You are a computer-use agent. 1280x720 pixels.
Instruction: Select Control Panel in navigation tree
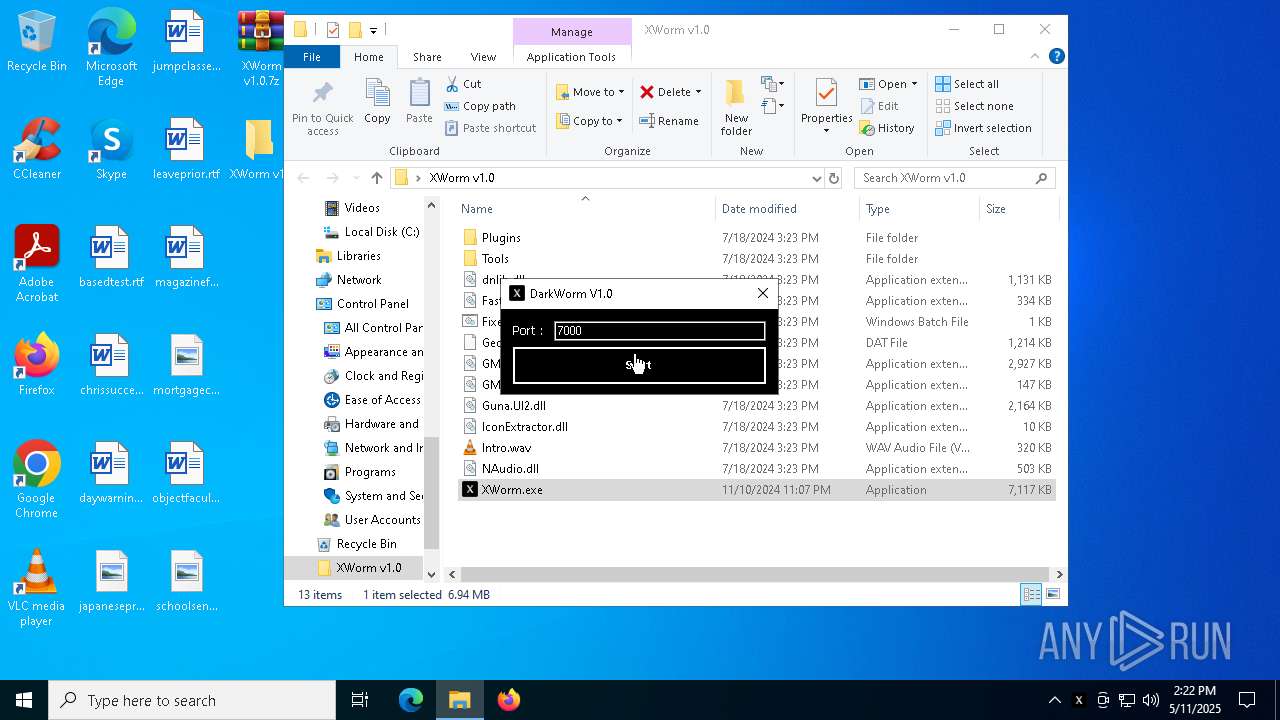(x=363, y=303)
